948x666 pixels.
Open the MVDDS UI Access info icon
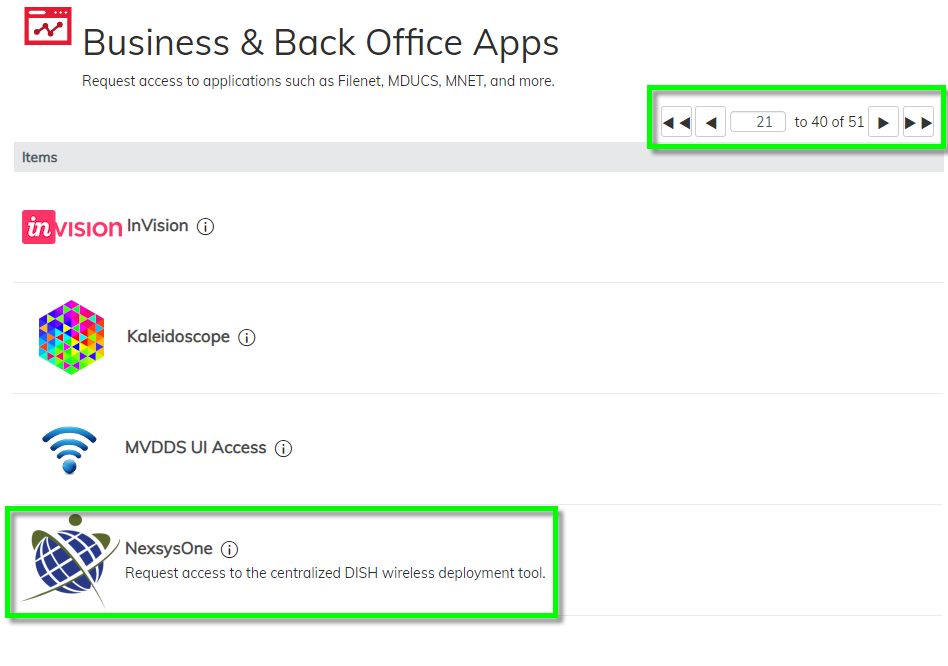click(x=284, y=448)
